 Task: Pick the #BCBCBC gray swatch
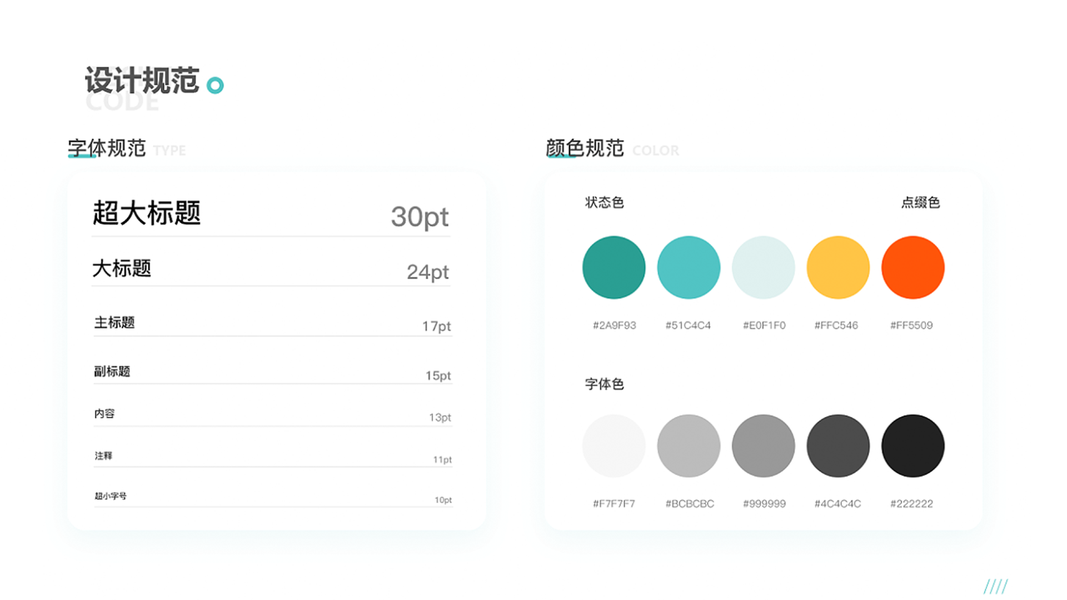(689, 446)
